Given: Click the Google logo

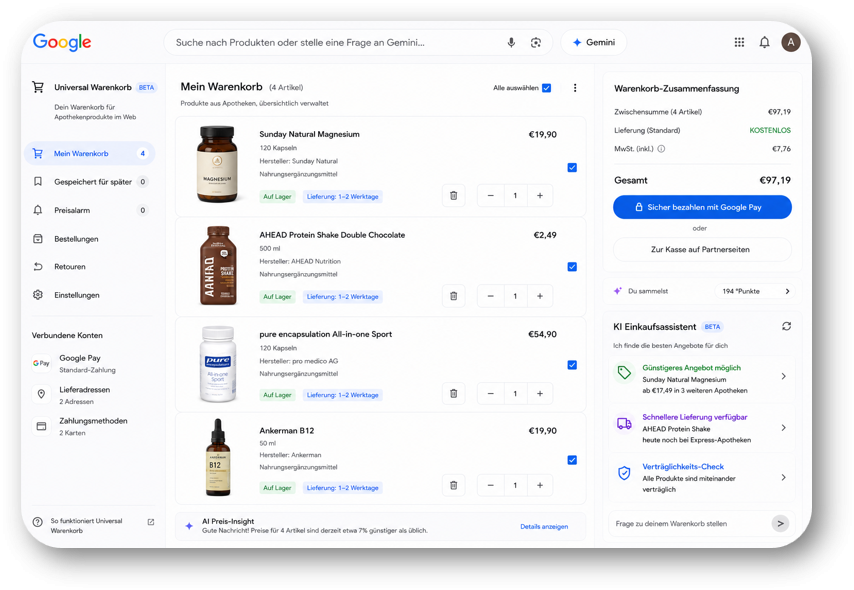Looking at the screenshot, I should (62, 42).
